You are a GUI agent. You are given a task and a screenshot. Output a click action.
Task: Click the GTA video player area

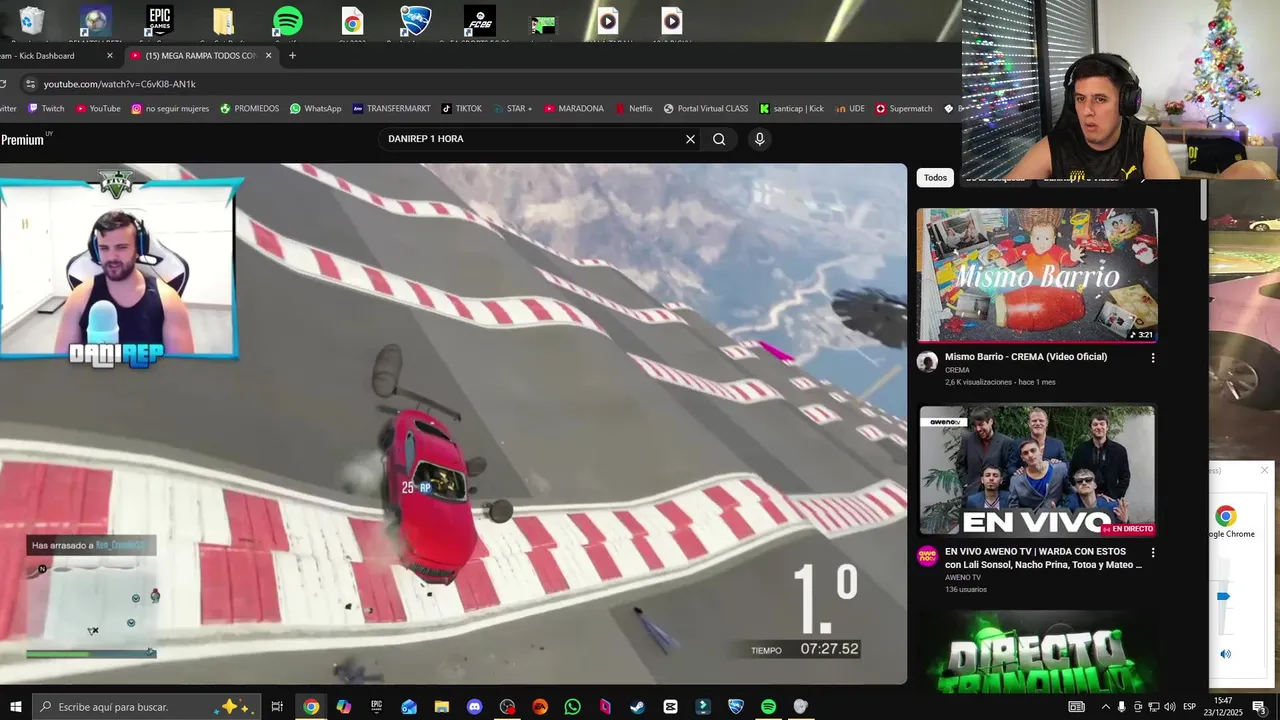[453, 424]
